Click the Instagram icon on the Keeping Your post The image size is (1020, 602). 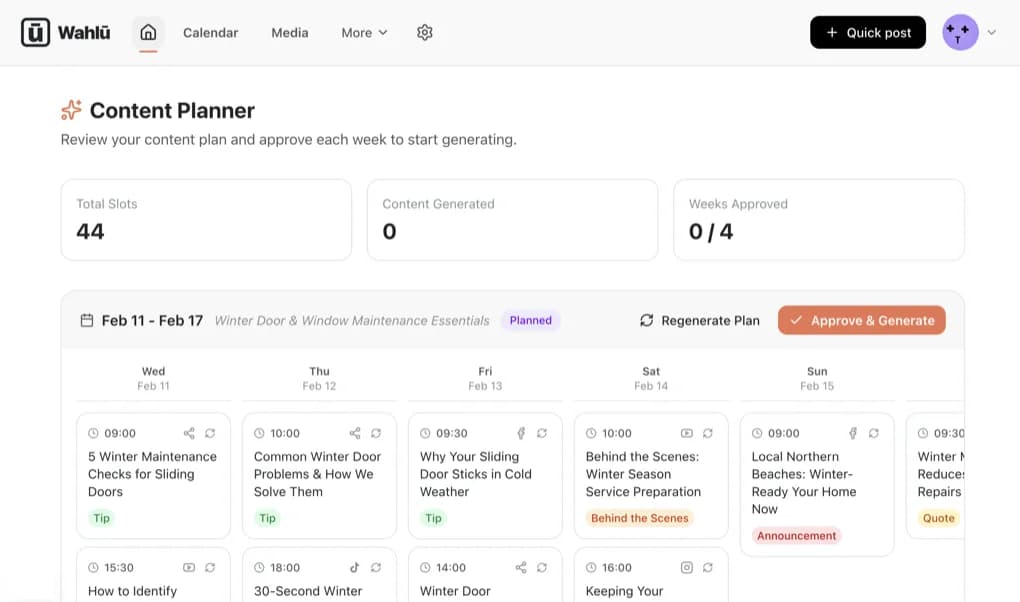pos(686,567)
